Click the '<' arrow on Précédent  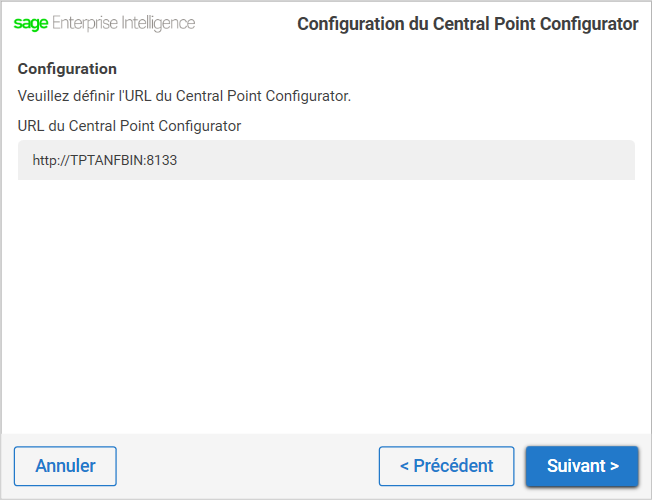coord(404,466)
